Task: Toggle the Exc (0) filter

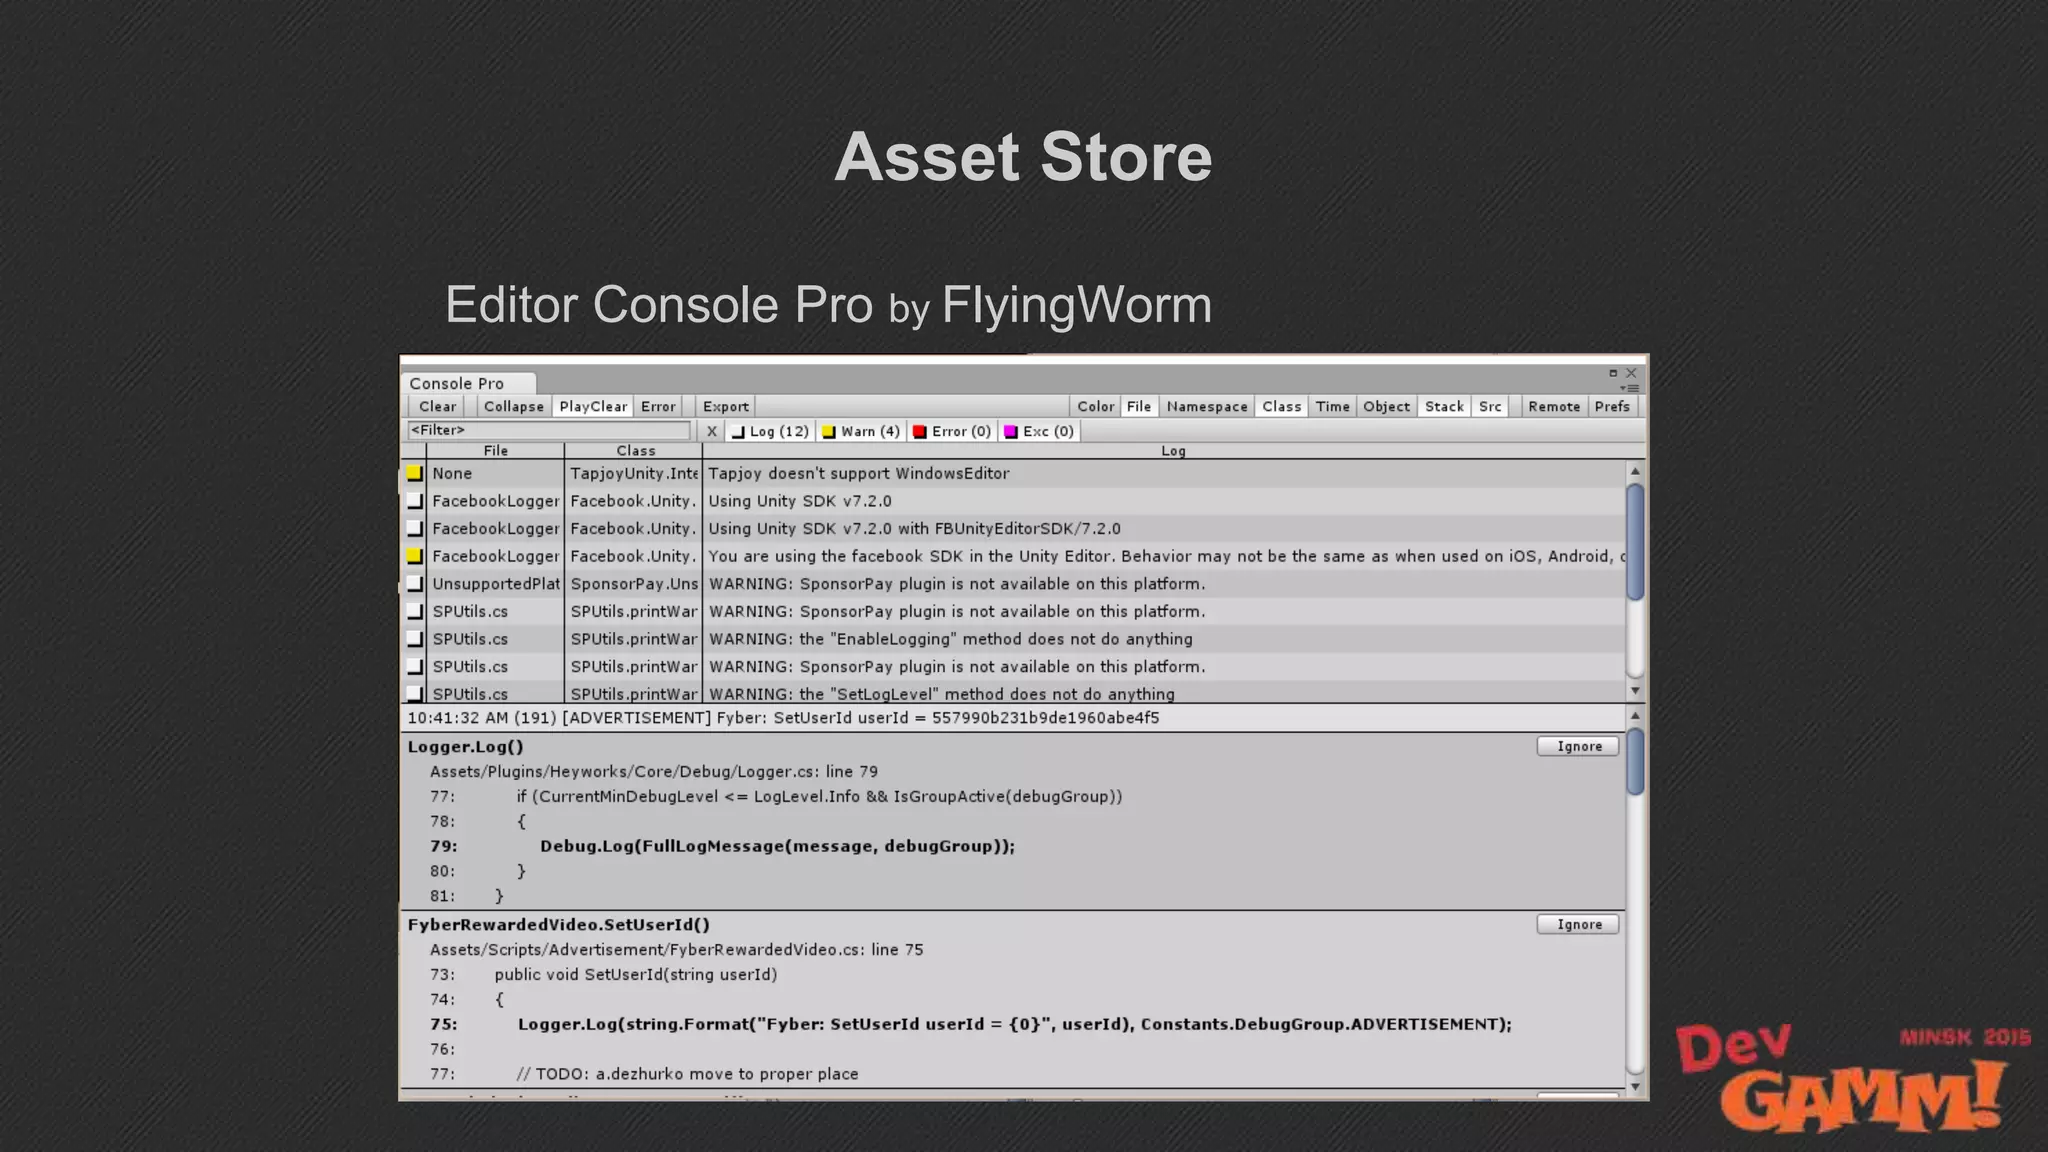Action: pyautogui.click(x=1039, y=431)
